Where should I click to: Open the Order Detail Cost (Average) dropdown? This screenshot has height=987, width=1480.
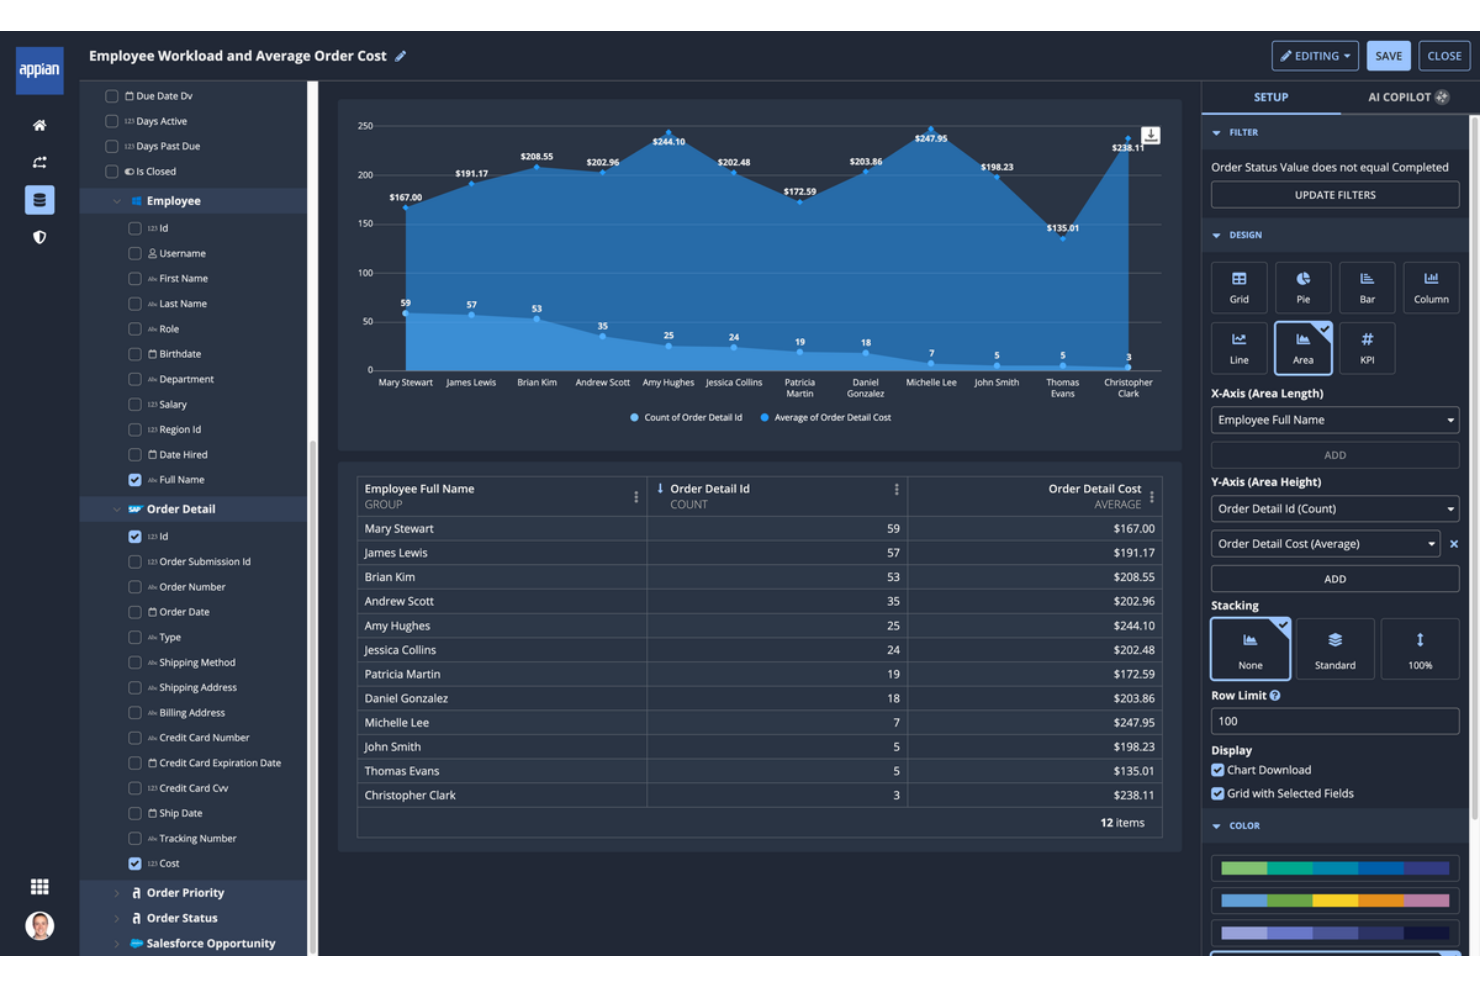(1326, 544)
